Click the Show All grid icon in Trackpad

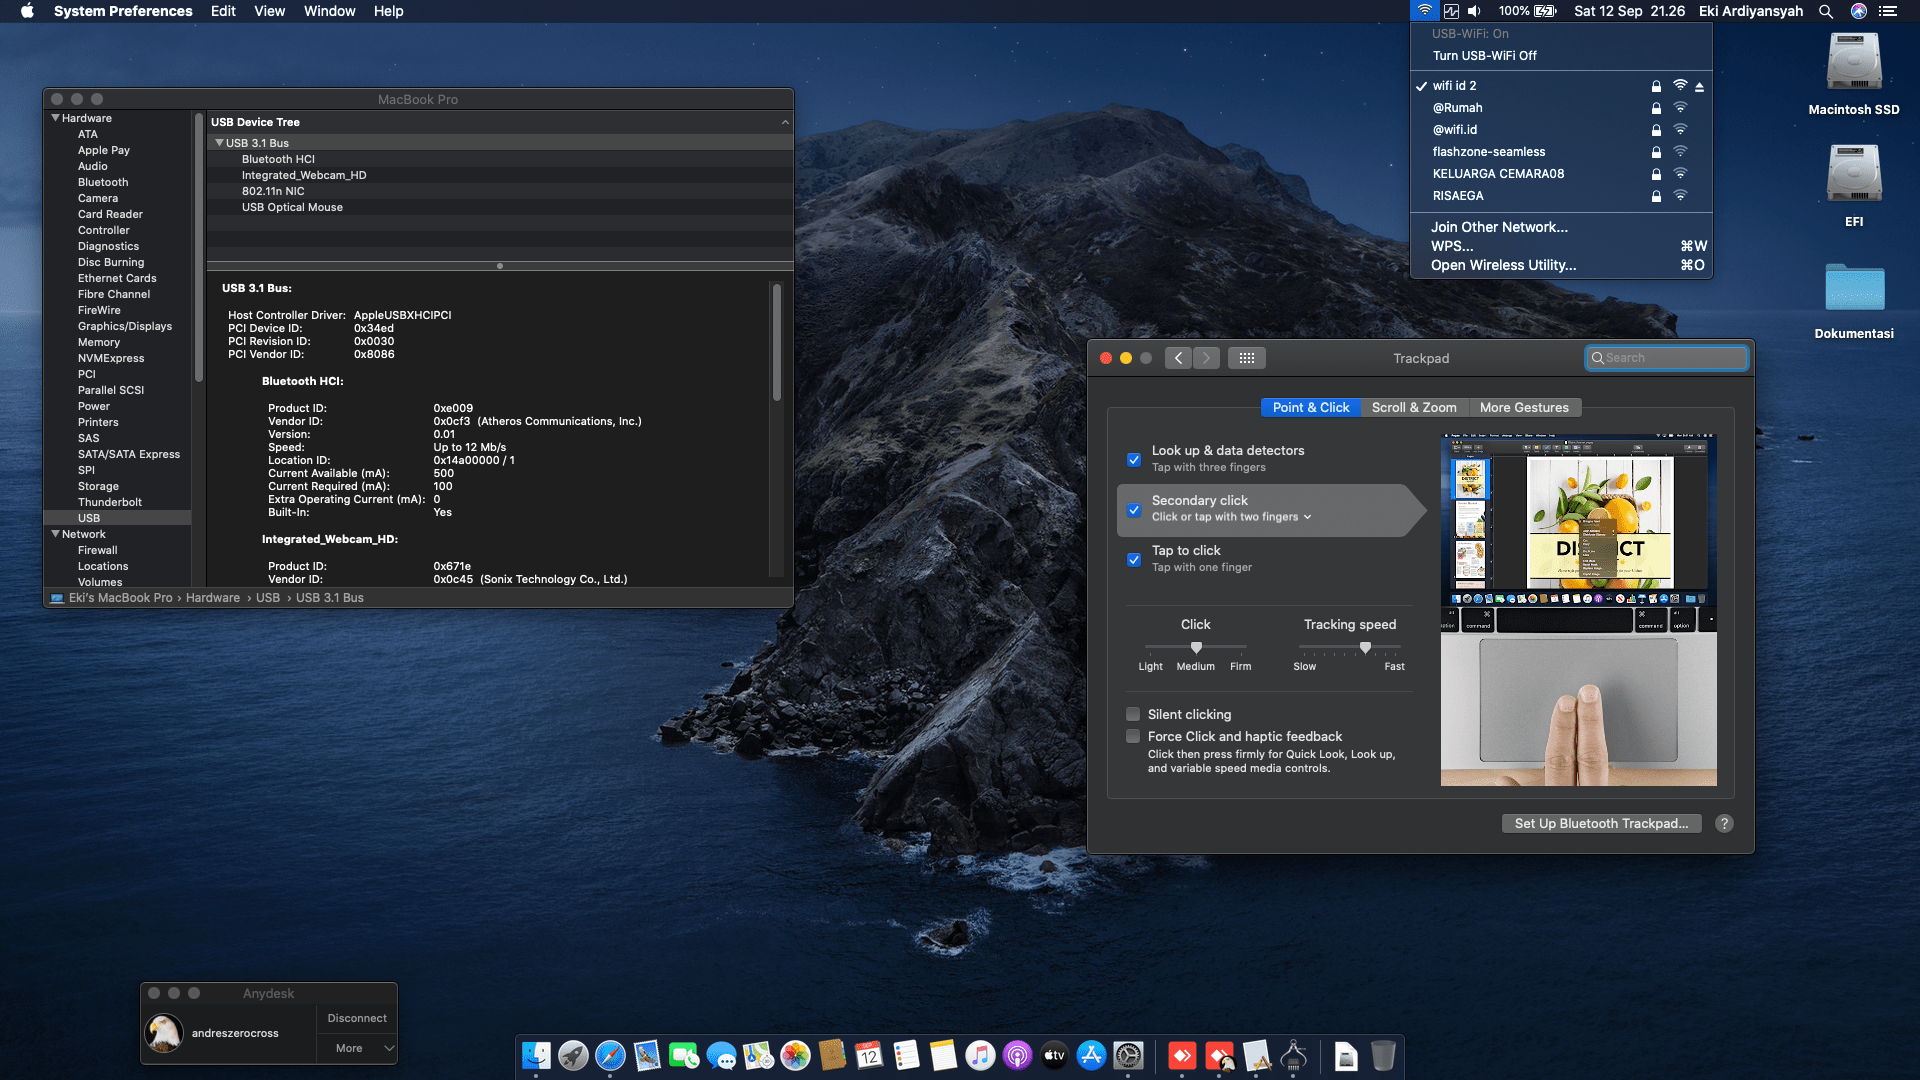[x=1246, y=358]
